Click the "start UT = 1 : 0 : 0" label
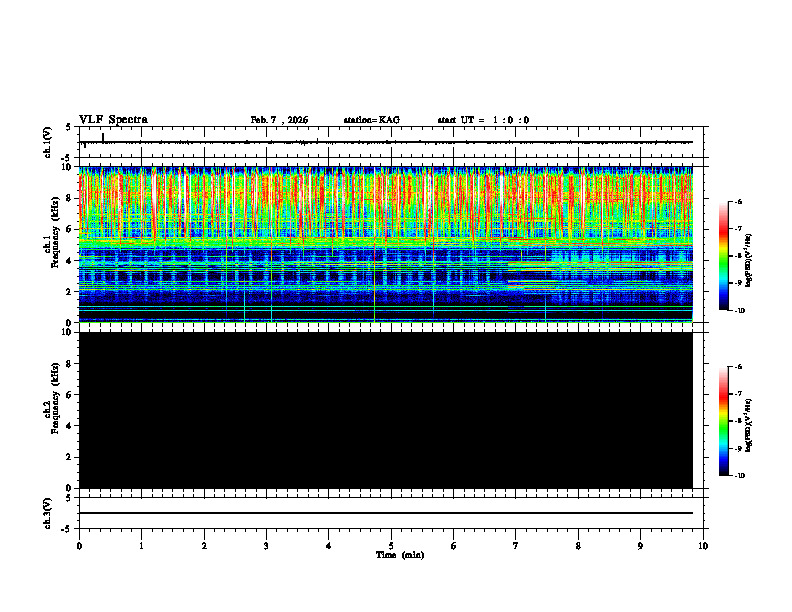This screenshot has width=792, height=612. (x=483, y=120)
